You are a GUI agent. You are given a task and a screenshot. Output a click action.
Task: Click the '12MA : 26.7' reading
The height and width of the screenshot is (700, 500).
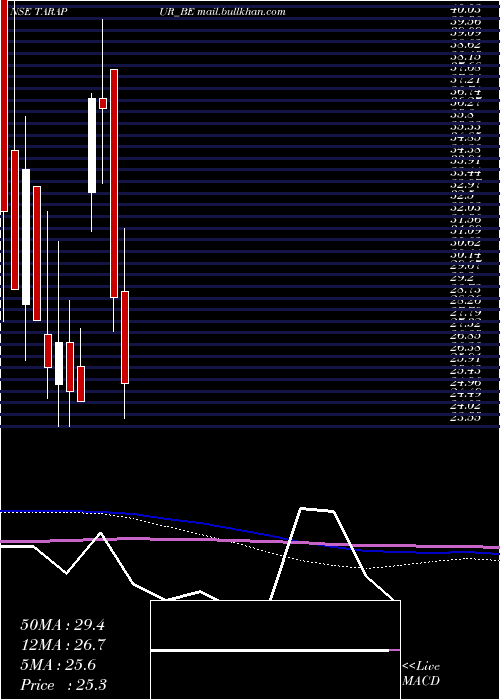pos(62,645)
